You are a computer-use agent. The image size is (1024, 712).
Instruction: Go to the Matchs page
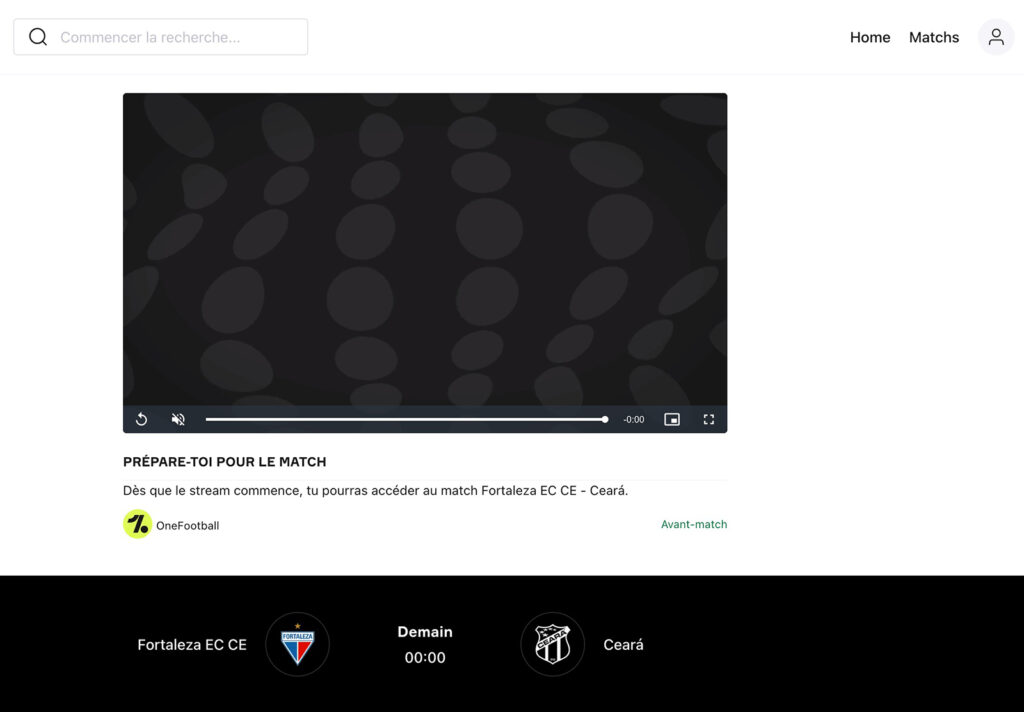click(x=934, y=37)
